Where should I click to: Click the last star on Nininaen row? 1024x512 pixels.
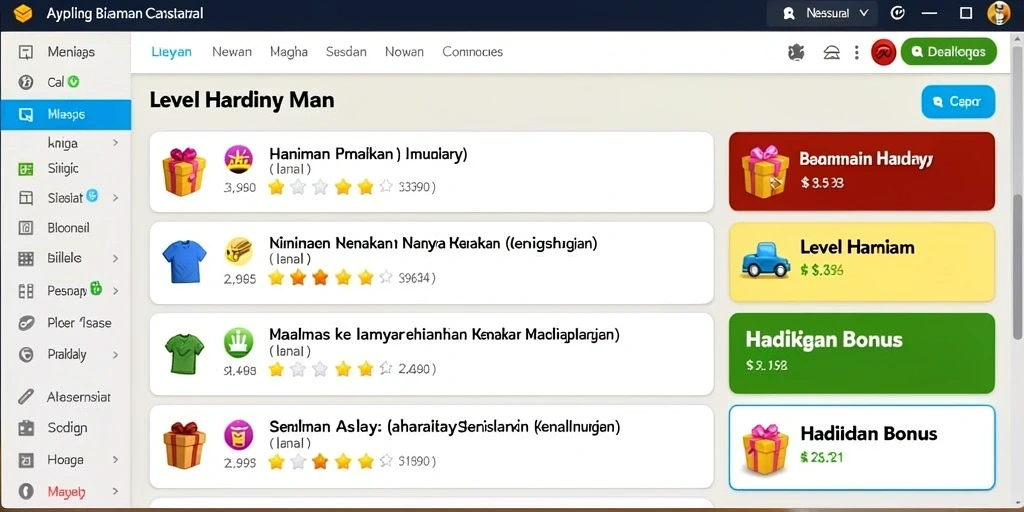385,278
